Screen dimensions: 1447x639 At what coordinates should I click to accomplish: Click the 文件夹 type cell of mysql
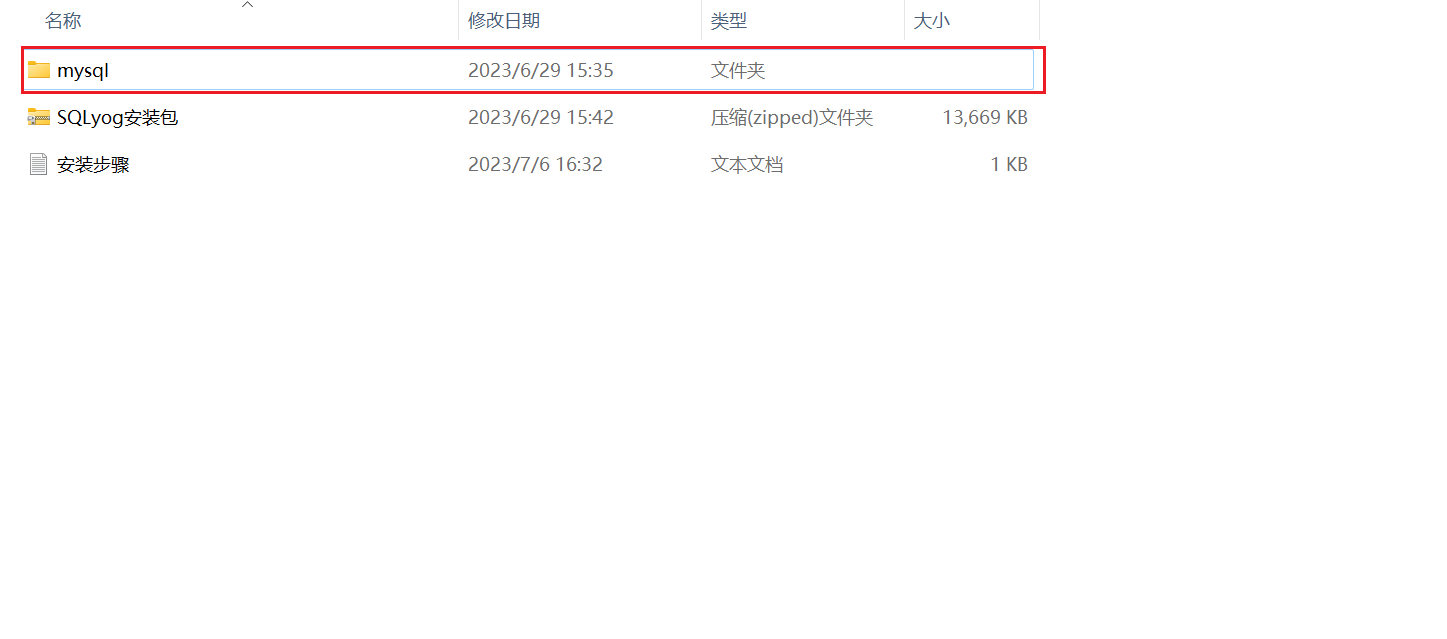click(738, 70)
